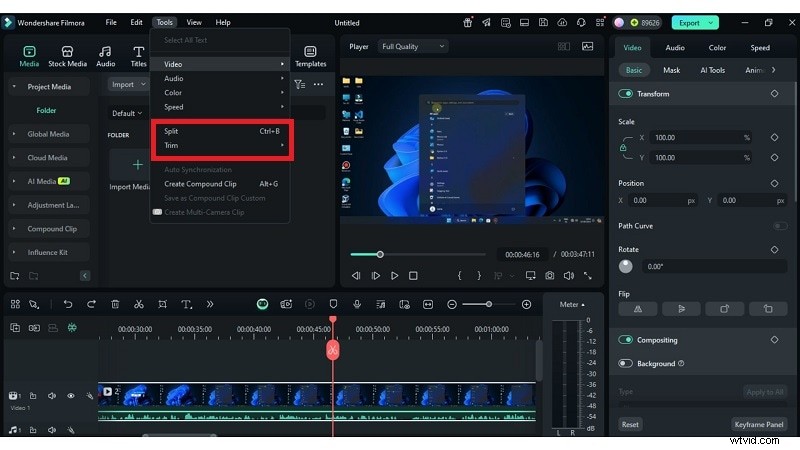800x450 pixels.
Task: Take a snapshot with the camera icon
Action: [549, 275]
